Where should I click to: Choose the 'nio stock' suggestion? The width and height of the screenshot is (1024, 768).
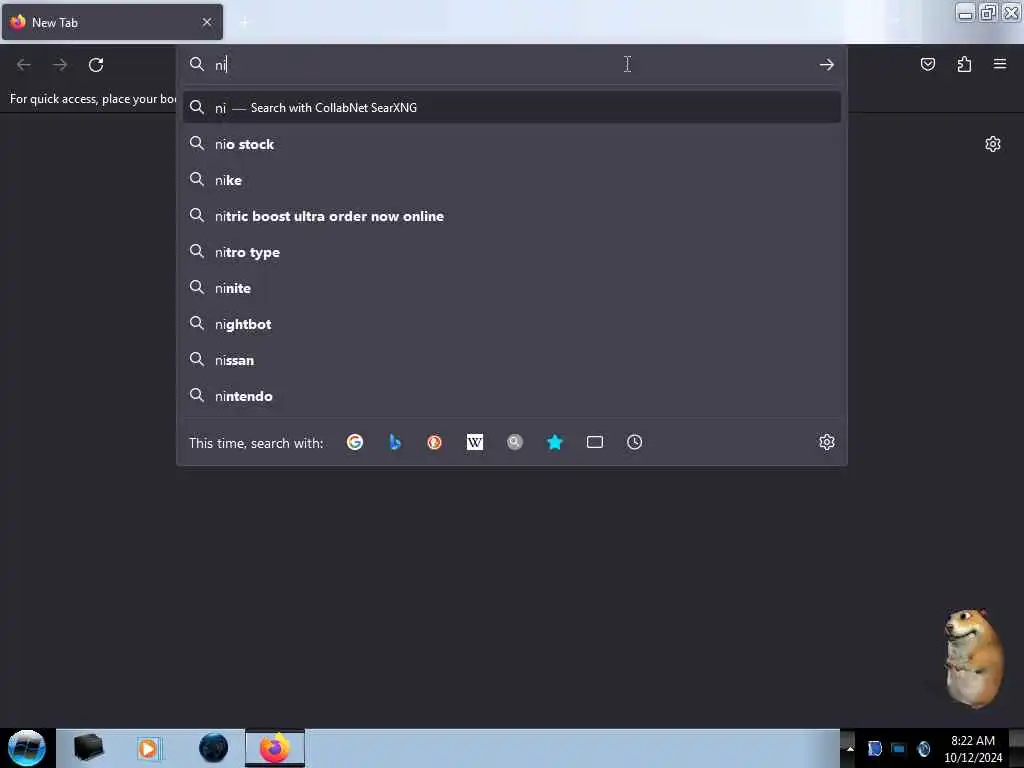pyautogui.click(x=512, y=144)
